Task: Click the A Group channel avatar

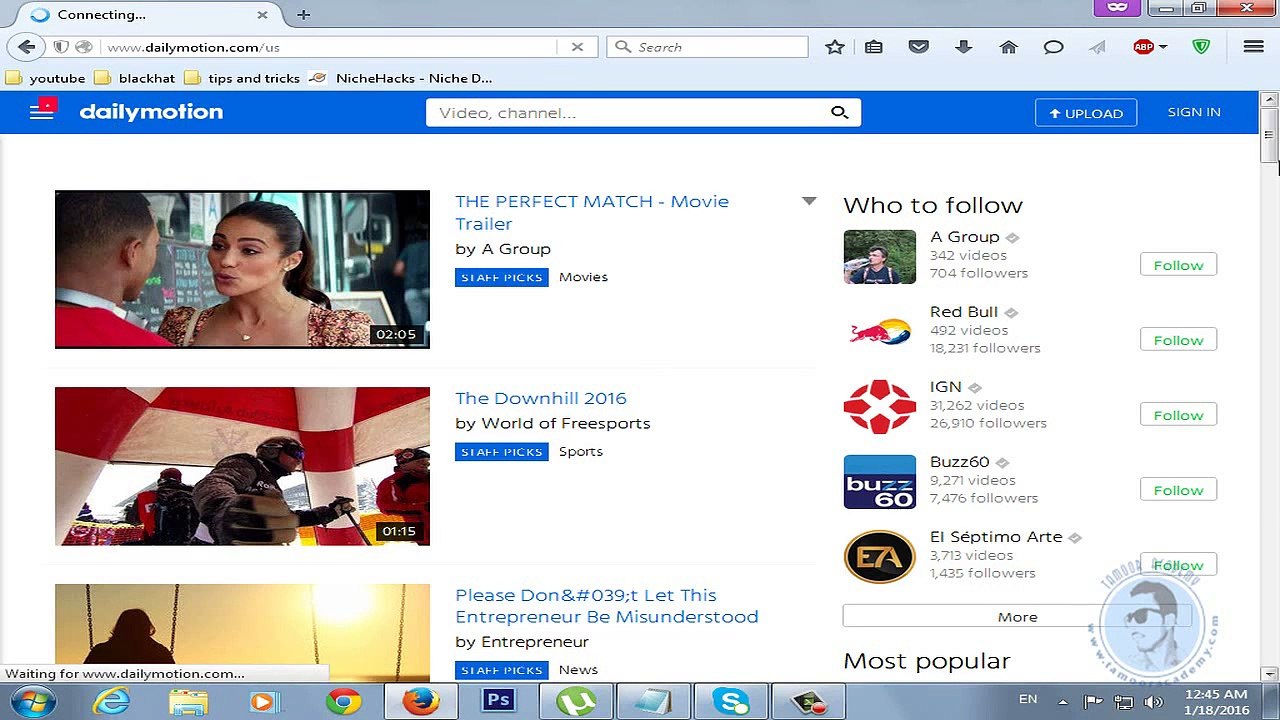Action: tap(879, 257)
